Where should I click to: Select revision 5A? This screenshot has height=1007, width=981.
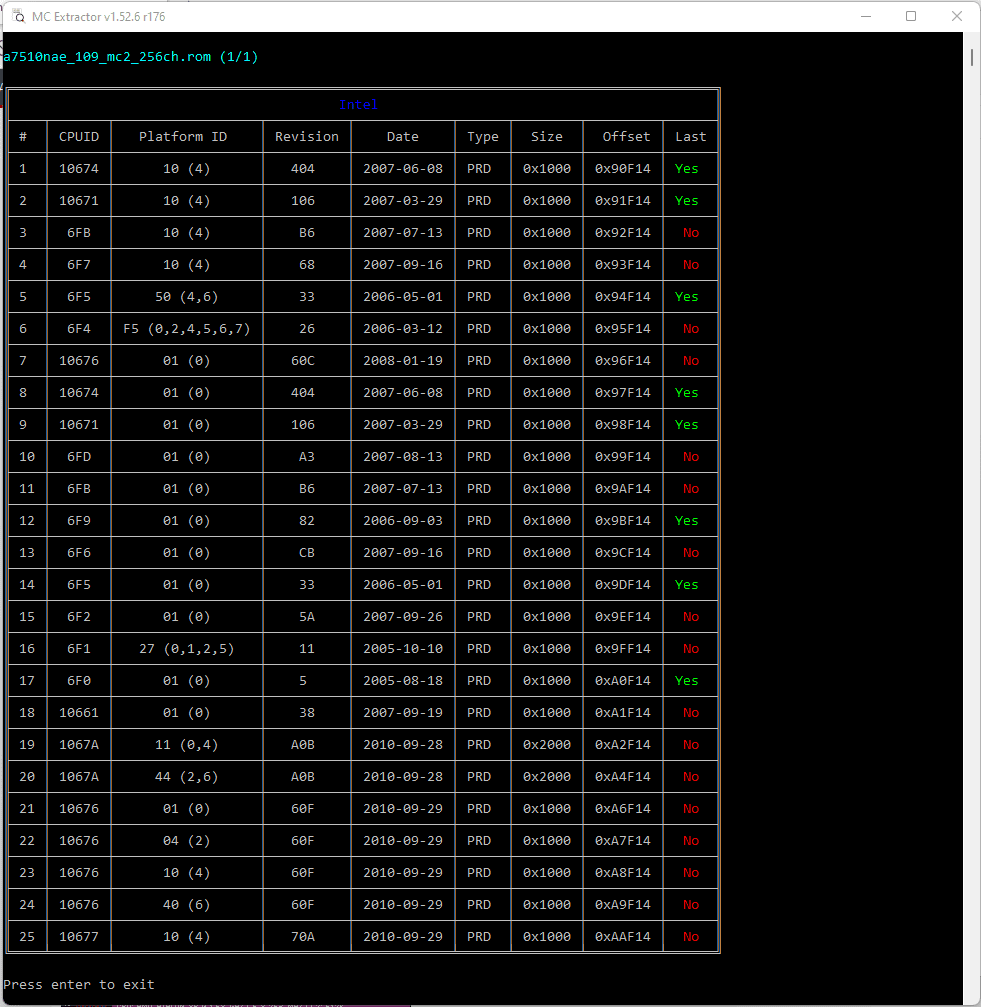tap(307, 617)
